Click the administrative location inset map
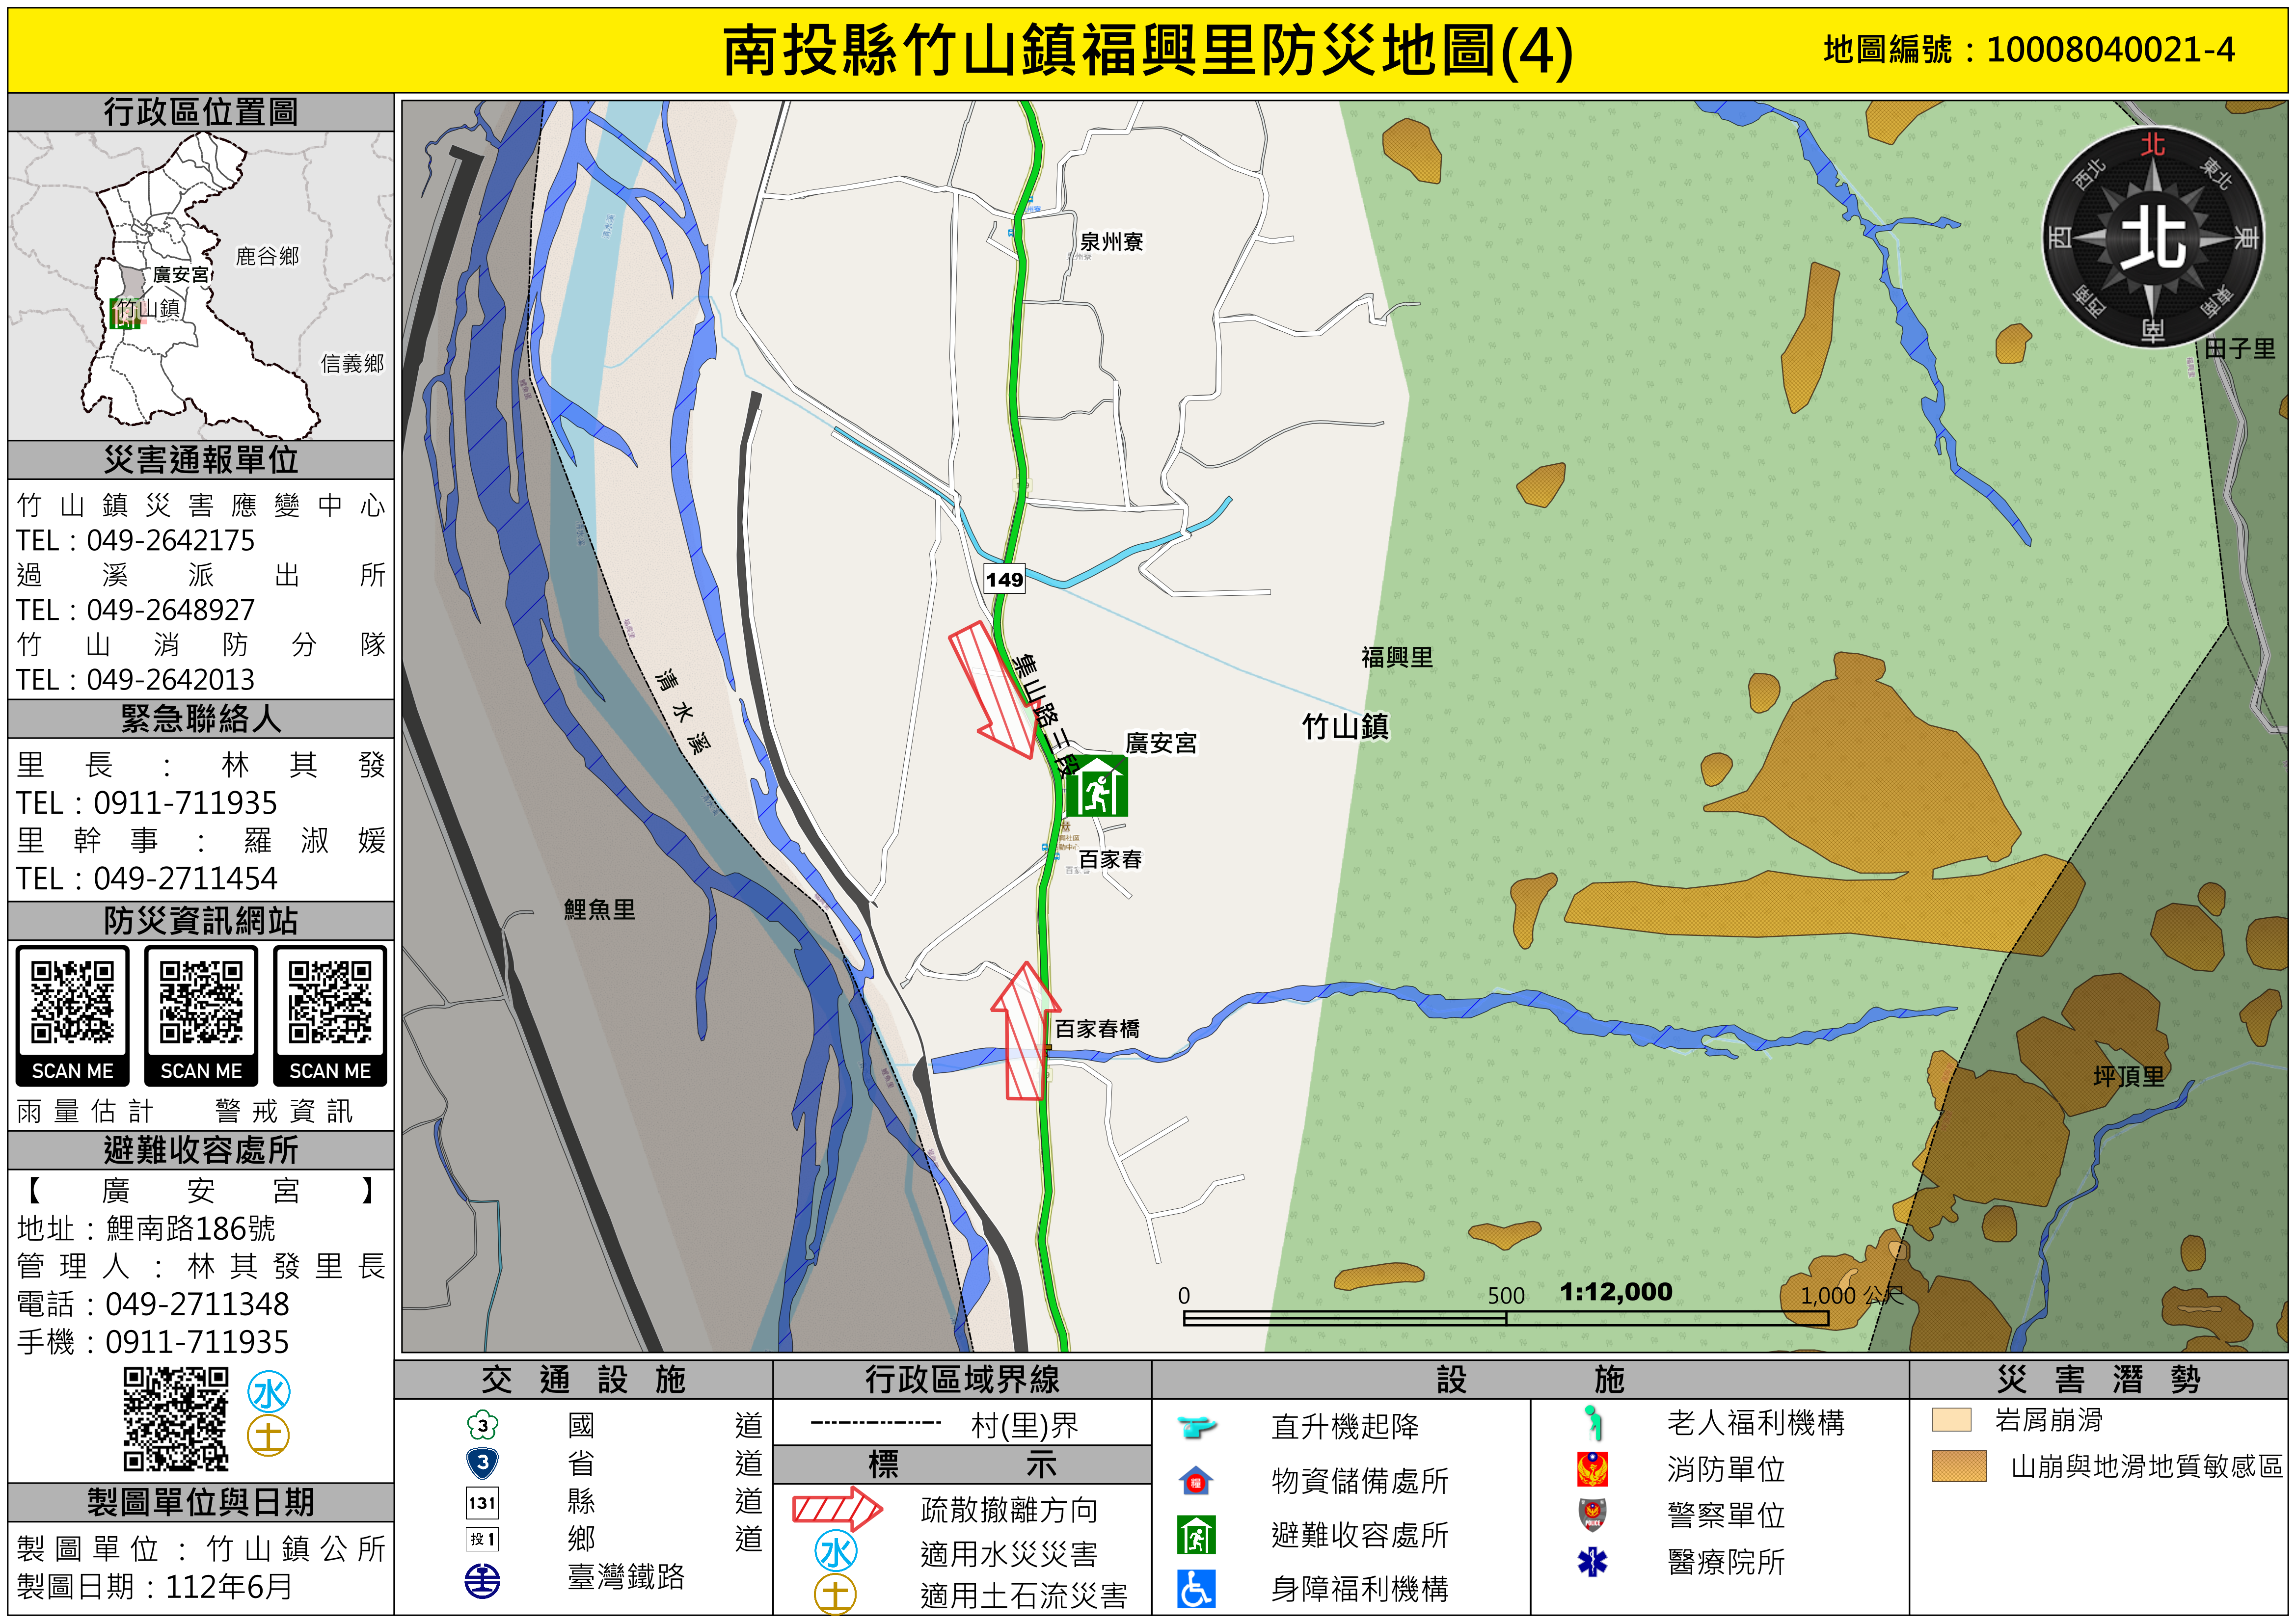Screen dimensions: 2296x1623 201,286
